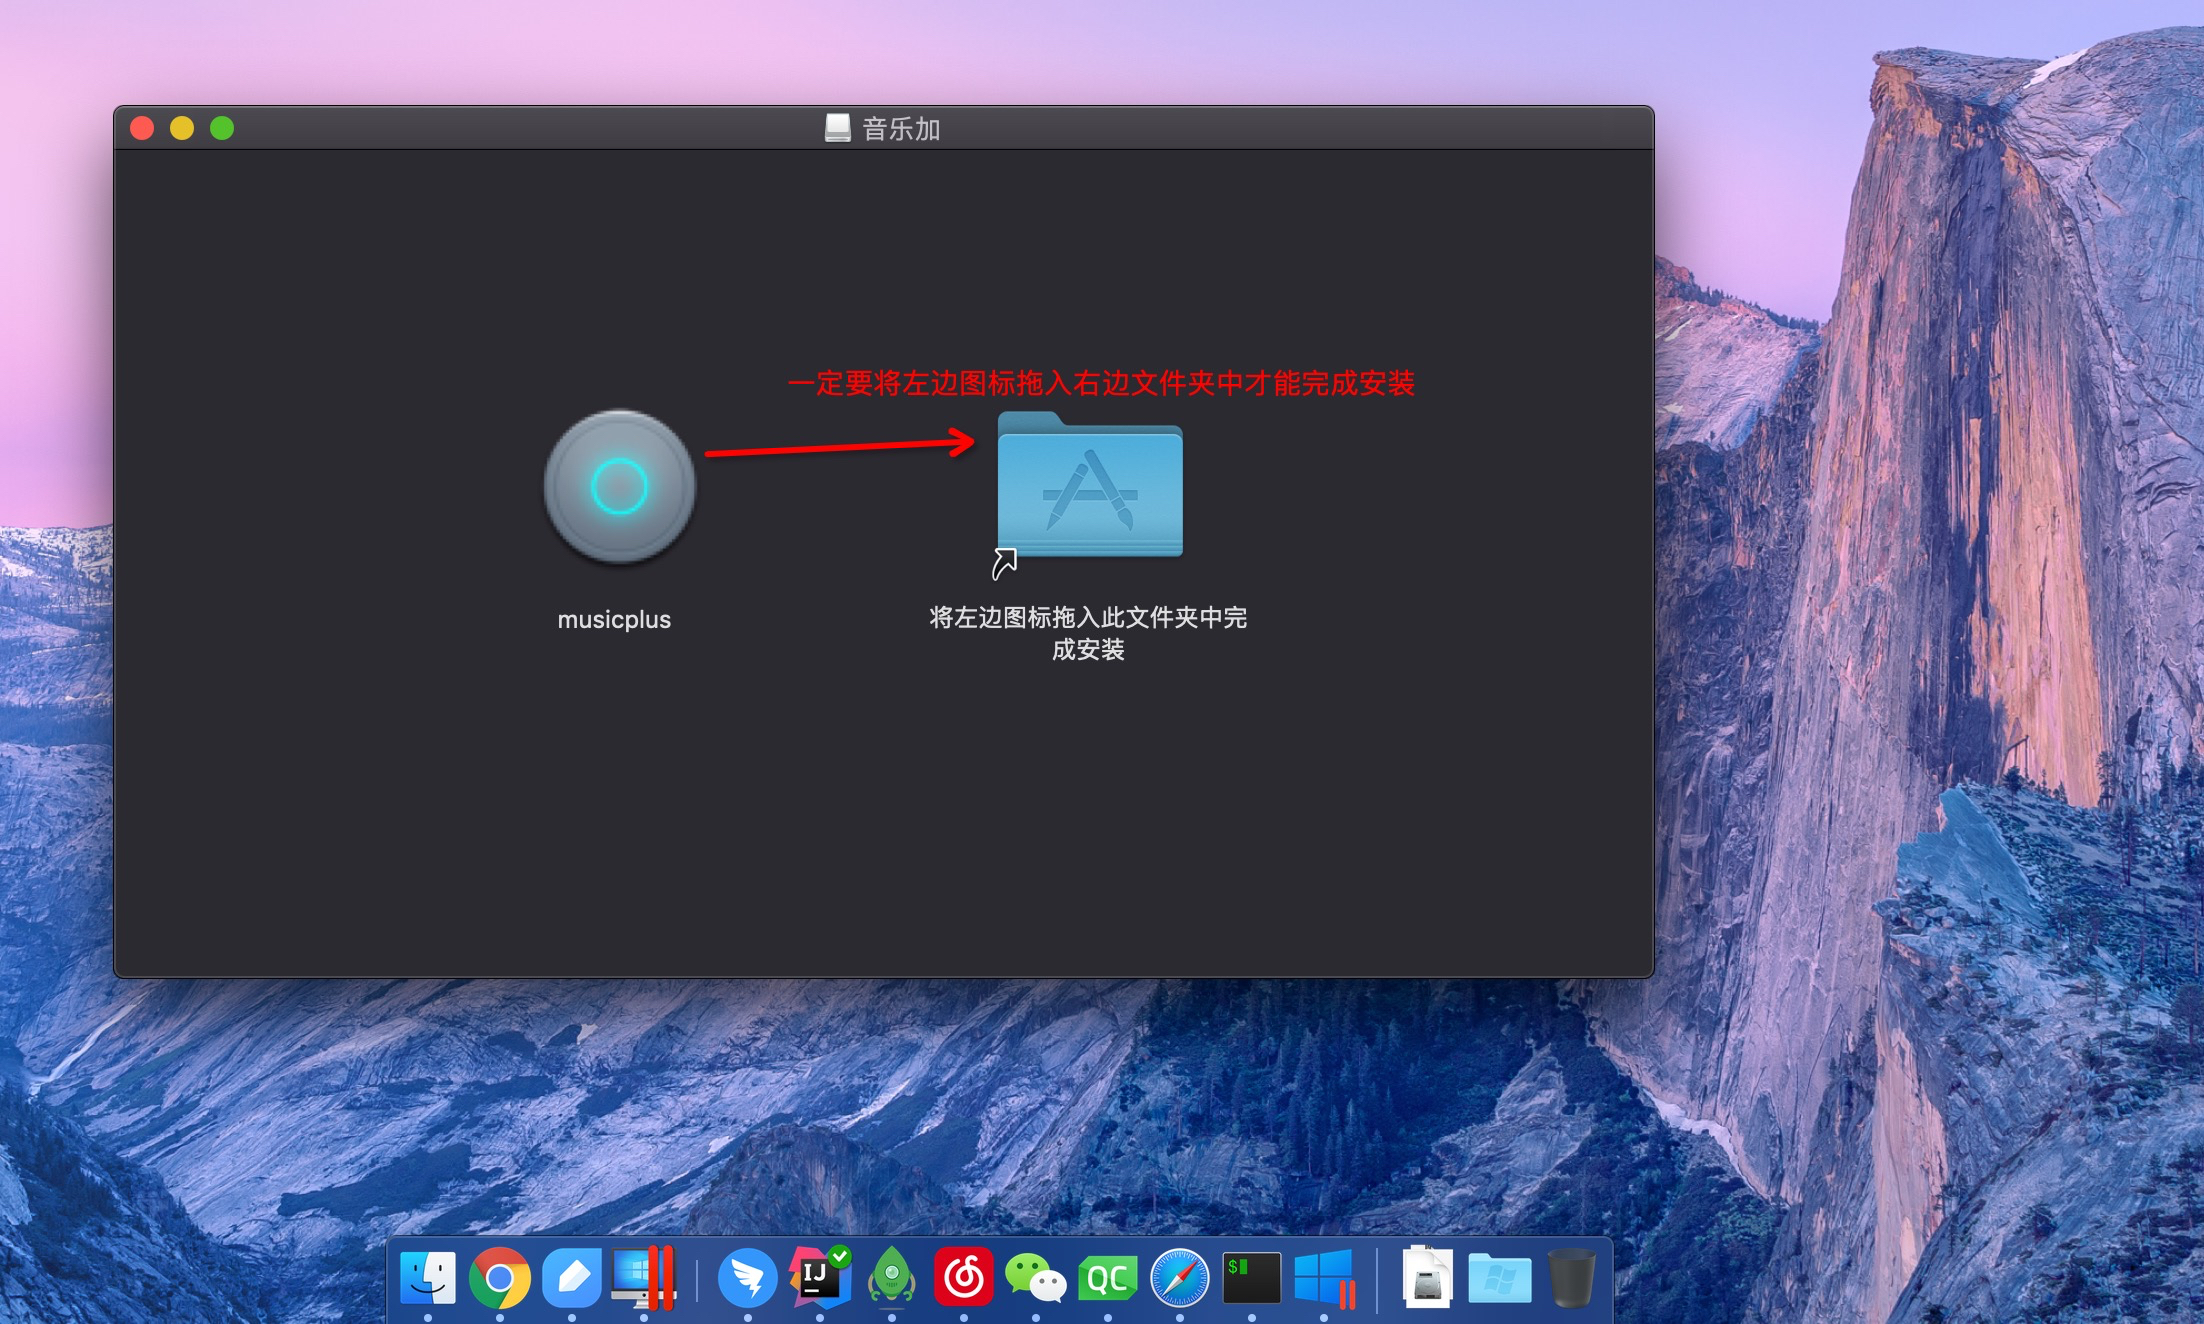Open the Windows folder stack in Dock
Screen dimensions: 2204x1324
click(x=1500, y=1278)
